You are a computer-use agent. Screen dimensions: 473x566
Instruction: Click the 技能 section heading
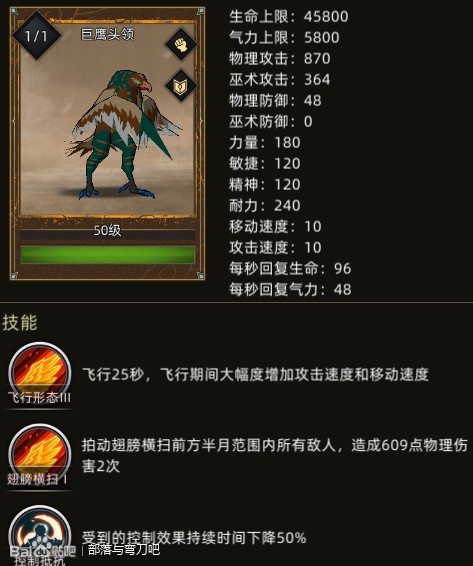pos(20,322)
